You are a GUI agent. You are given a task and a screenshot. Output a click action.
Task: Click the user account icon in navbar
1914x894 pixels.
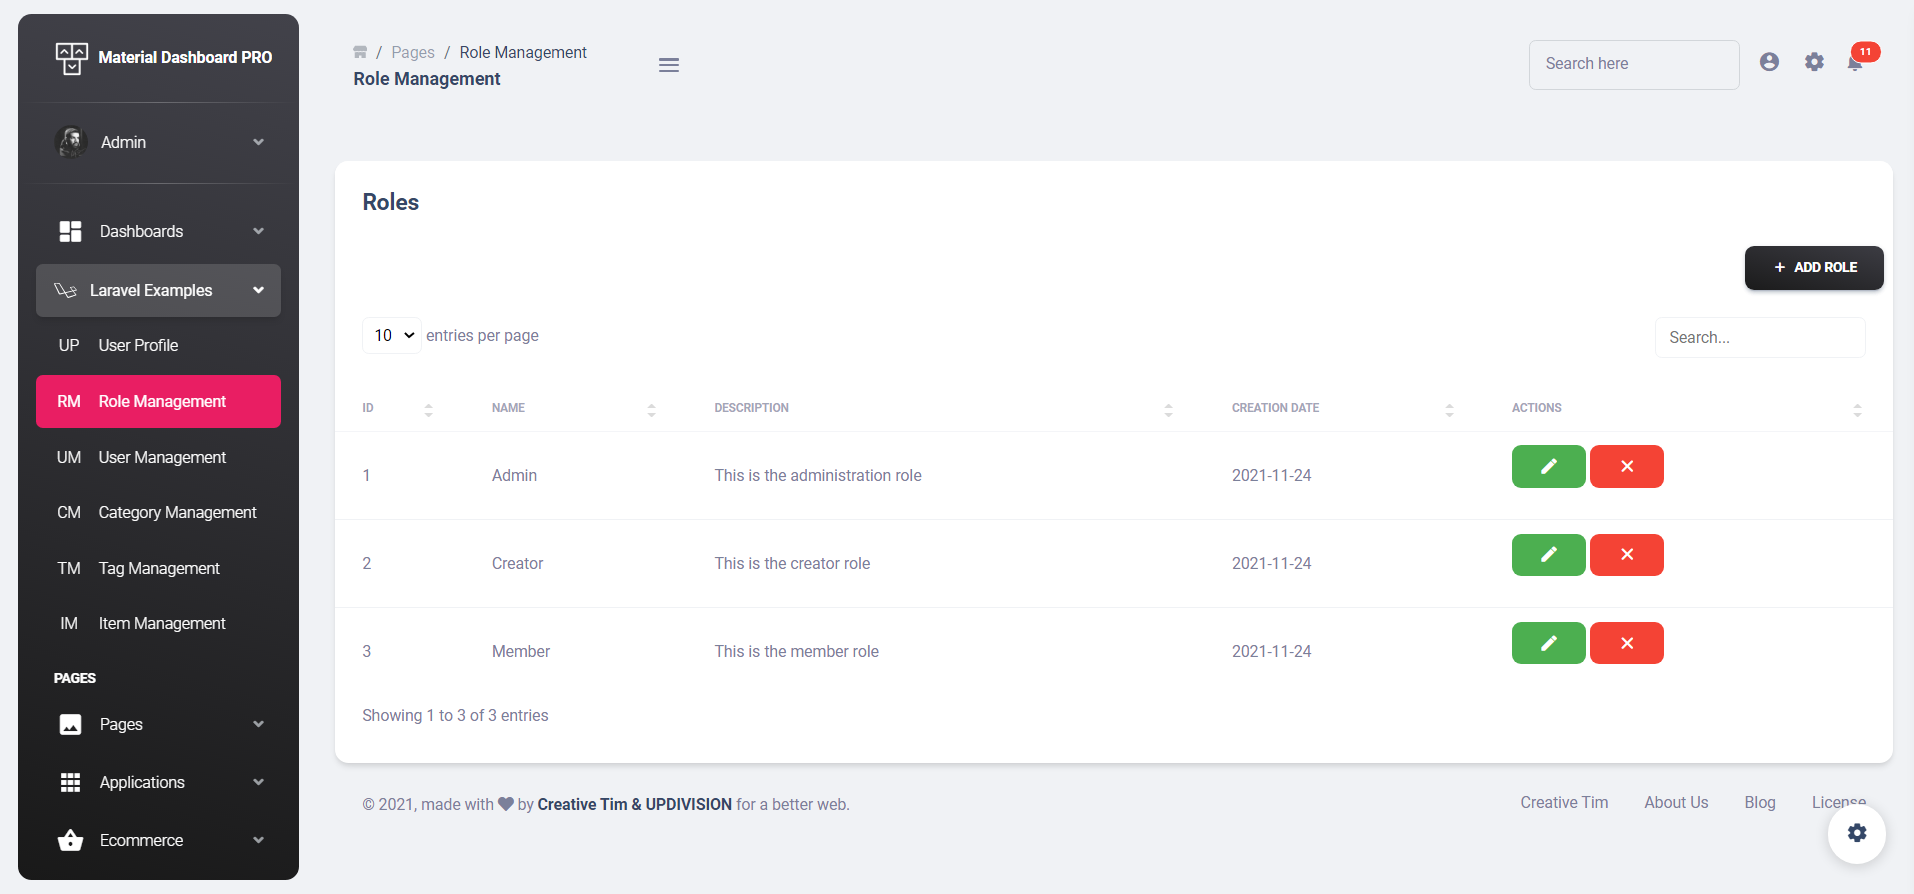(x=1769, y=62)
